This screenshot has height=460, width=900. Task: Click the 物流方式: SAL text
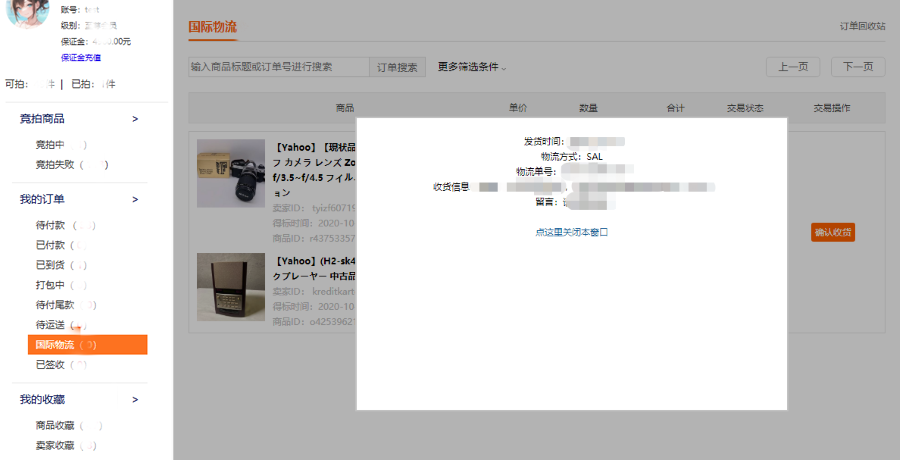pyautogui.click(x=572, y=156)
